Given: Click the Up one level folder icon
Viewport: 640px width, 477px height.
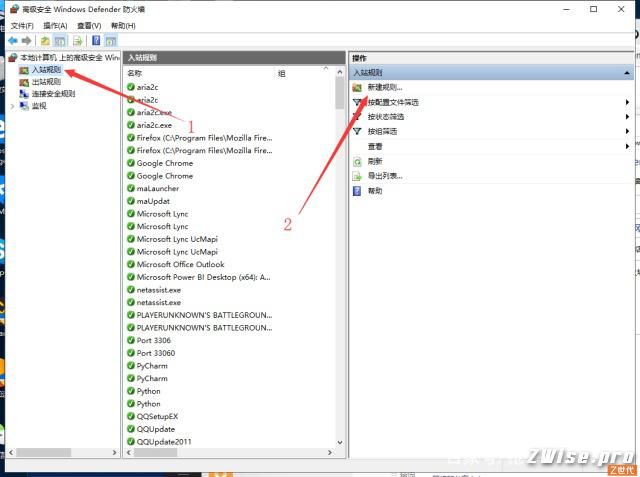Looking at the screenshot, I should click(x=45, y=40).
